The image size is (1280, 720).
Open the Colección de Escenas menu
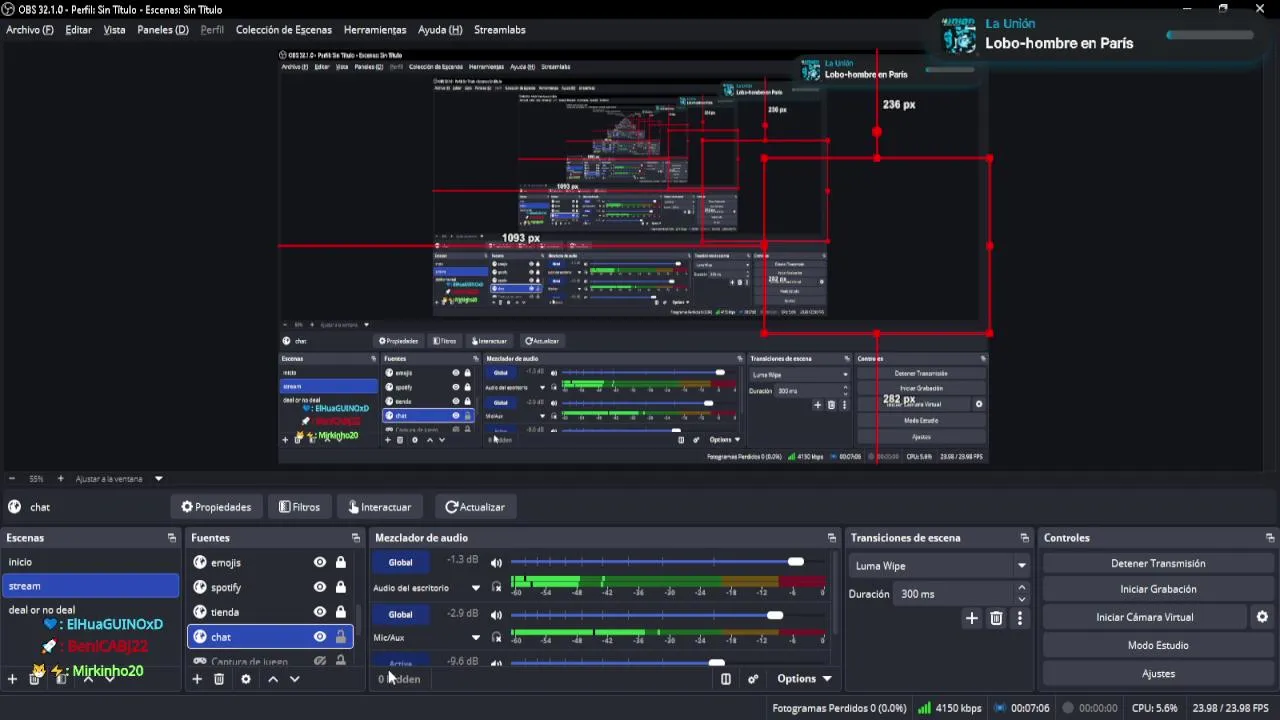tap(284, 30)
